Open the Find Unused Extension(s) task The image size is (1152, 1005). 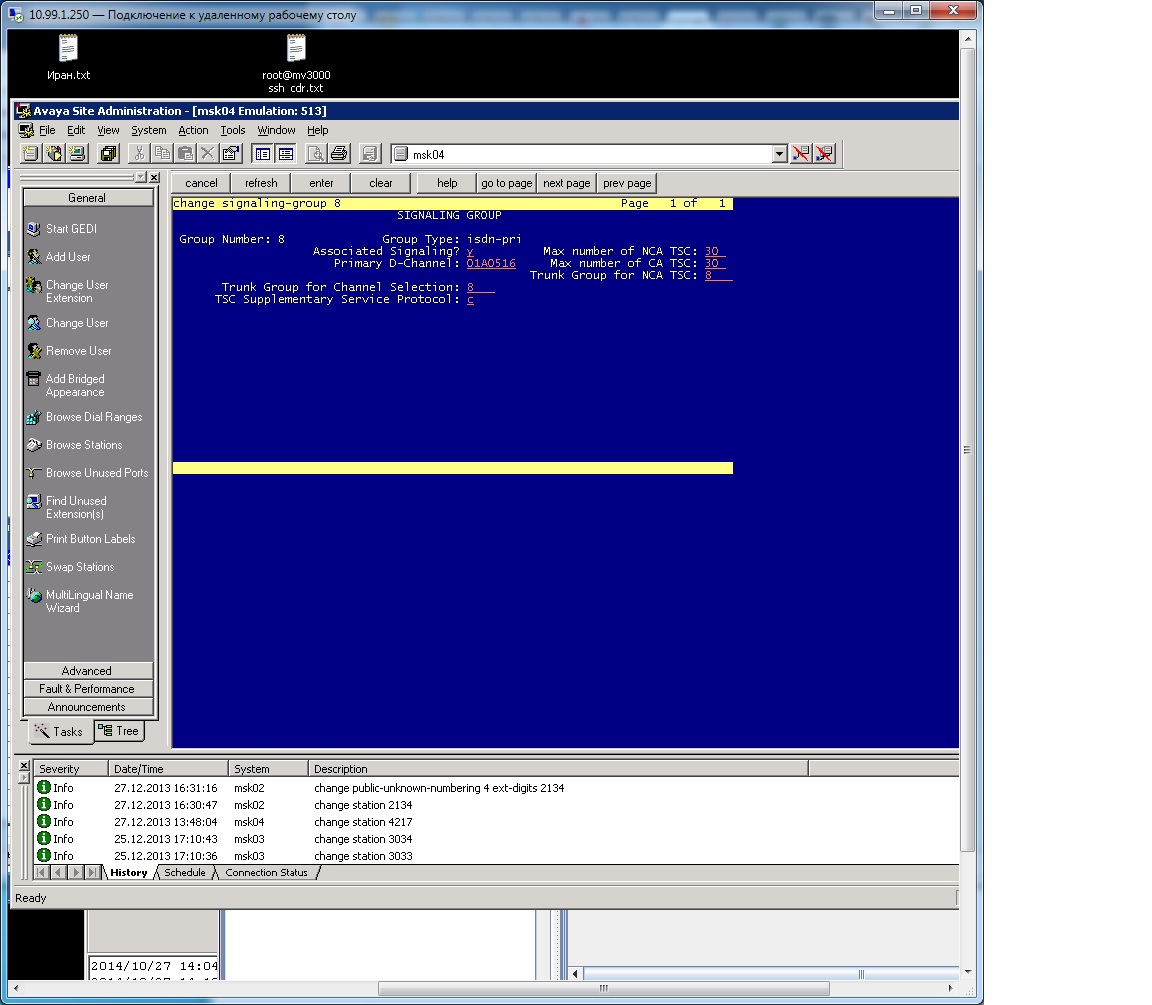[66, 507]
